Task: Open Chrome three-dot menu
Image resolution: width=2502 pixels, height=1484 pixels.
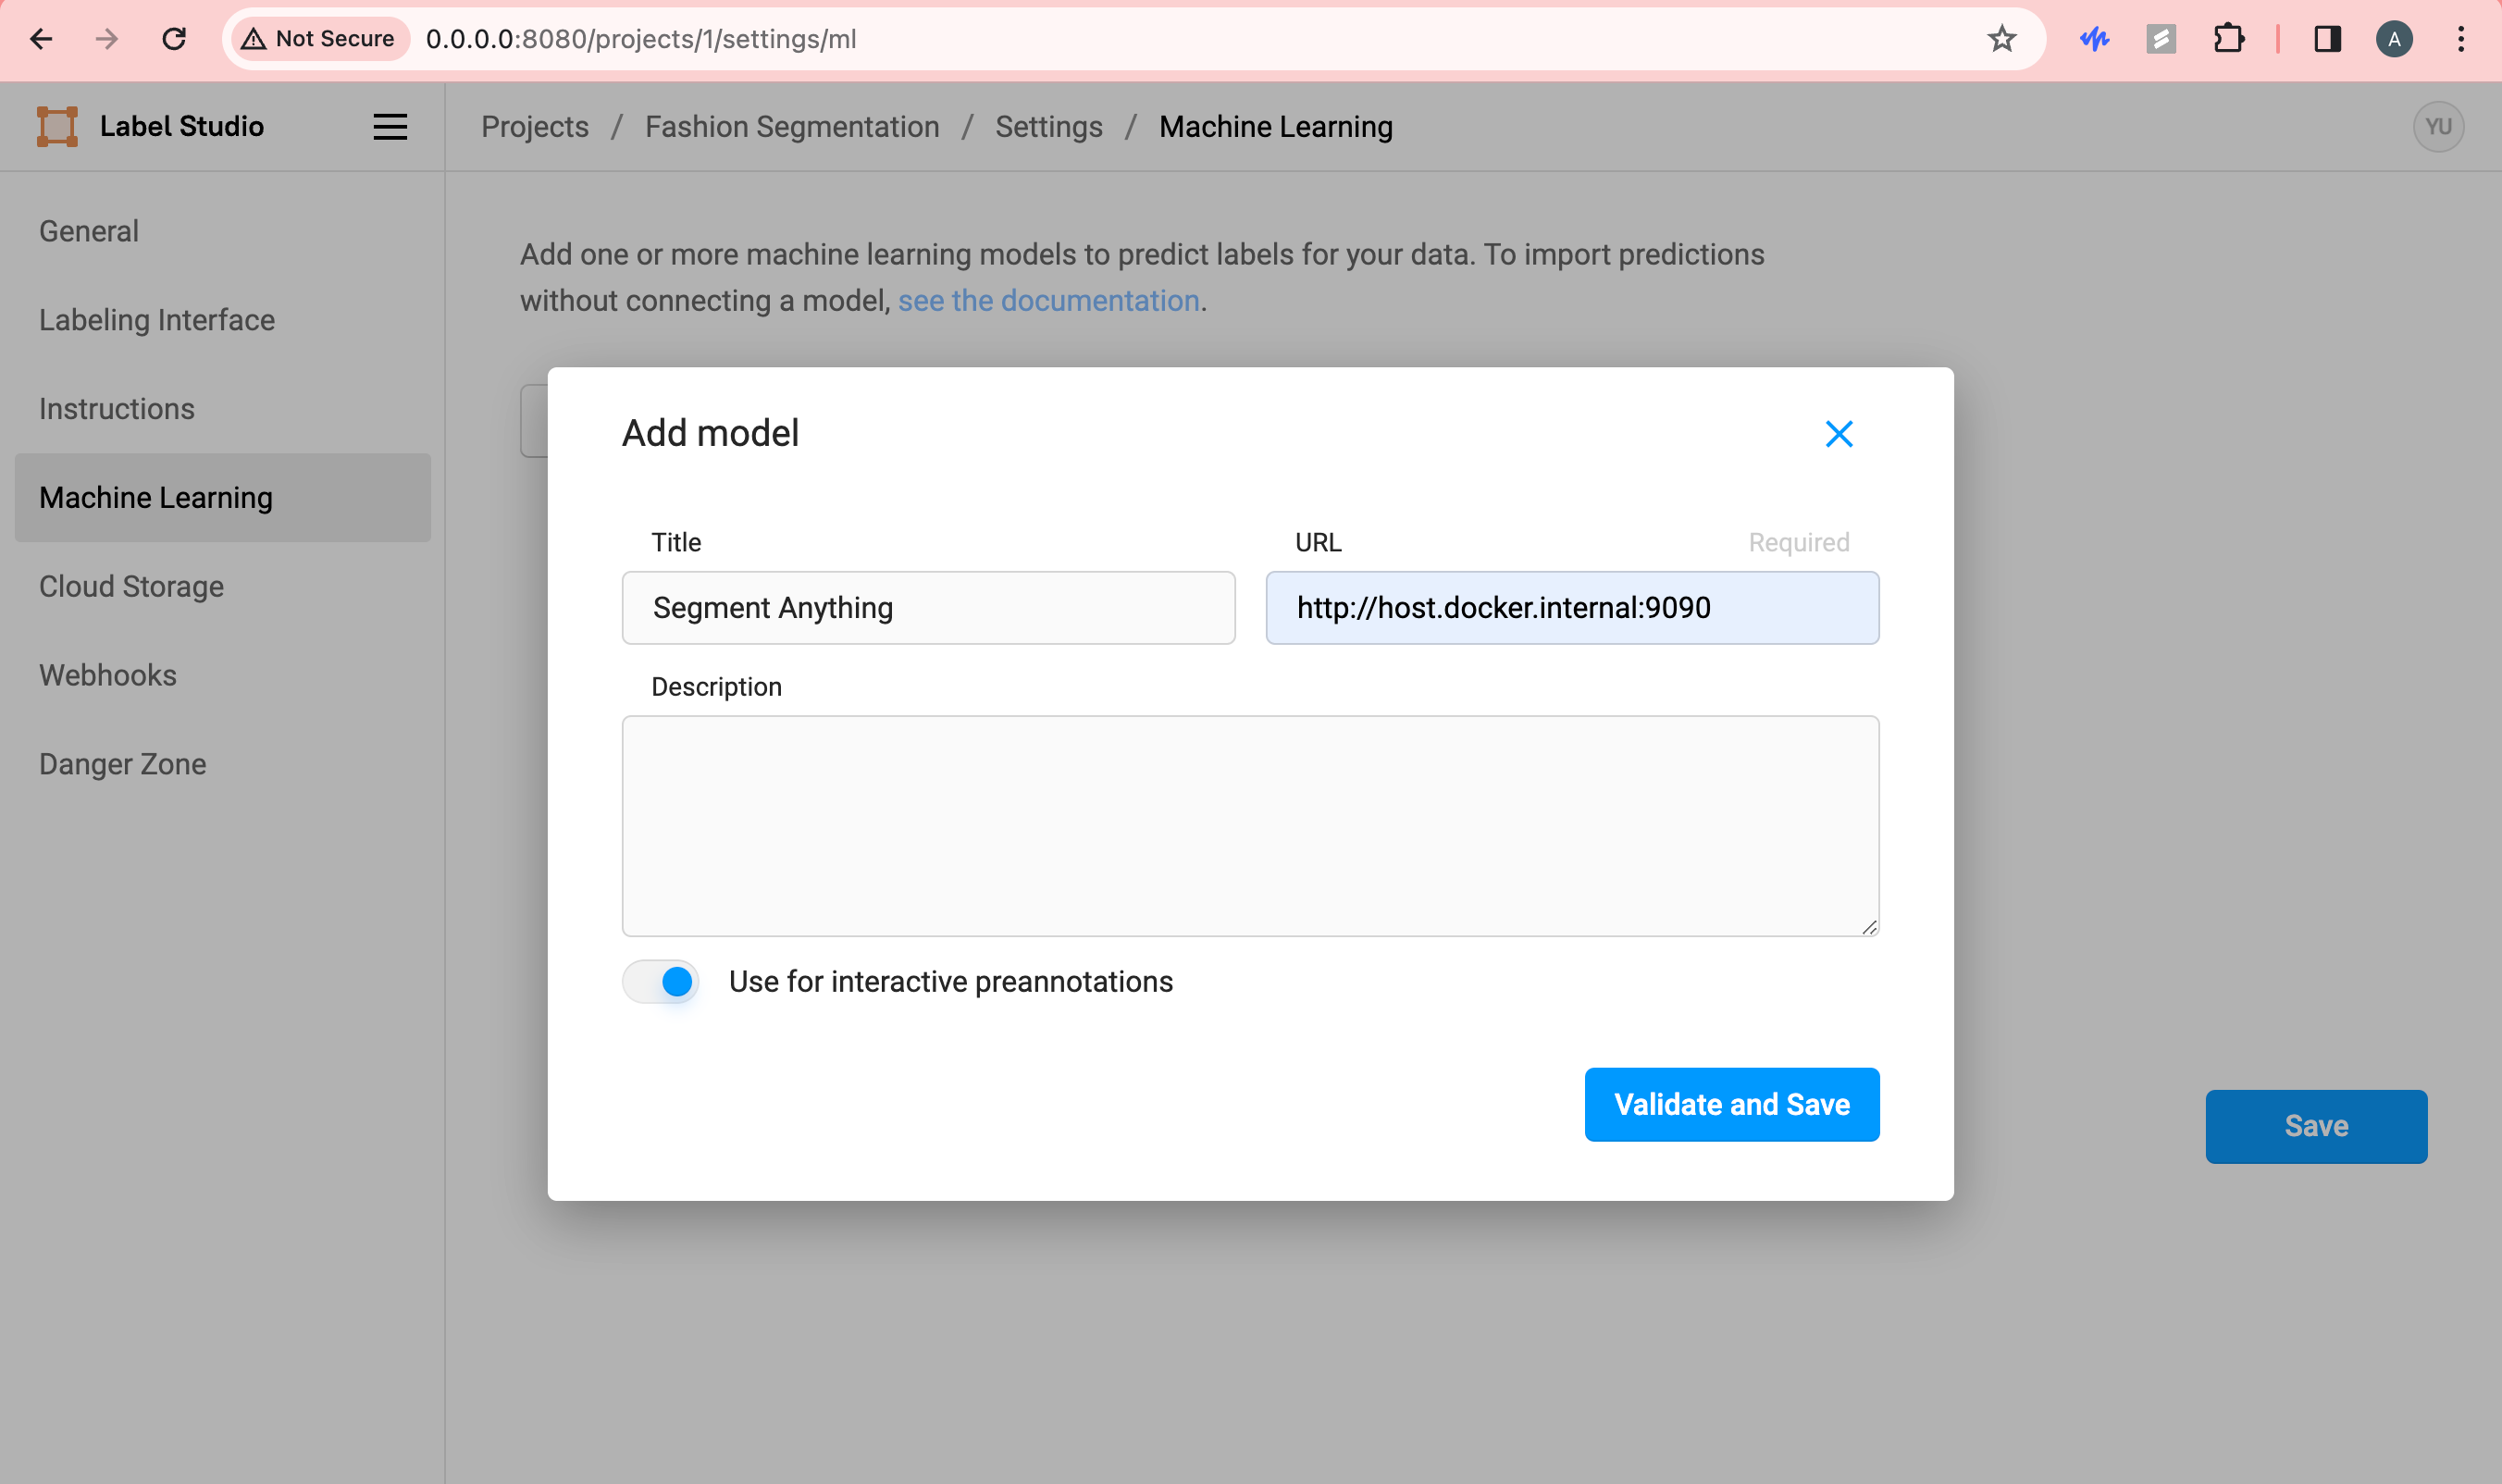Action: click(2460, 39)
